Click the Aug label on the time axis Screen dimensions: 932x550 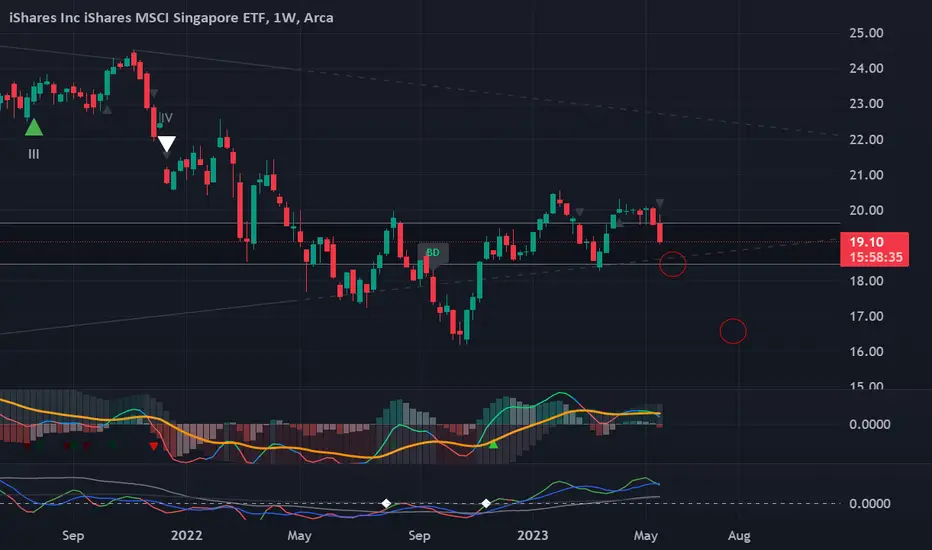pyautogui.click(x=739, y=536)
